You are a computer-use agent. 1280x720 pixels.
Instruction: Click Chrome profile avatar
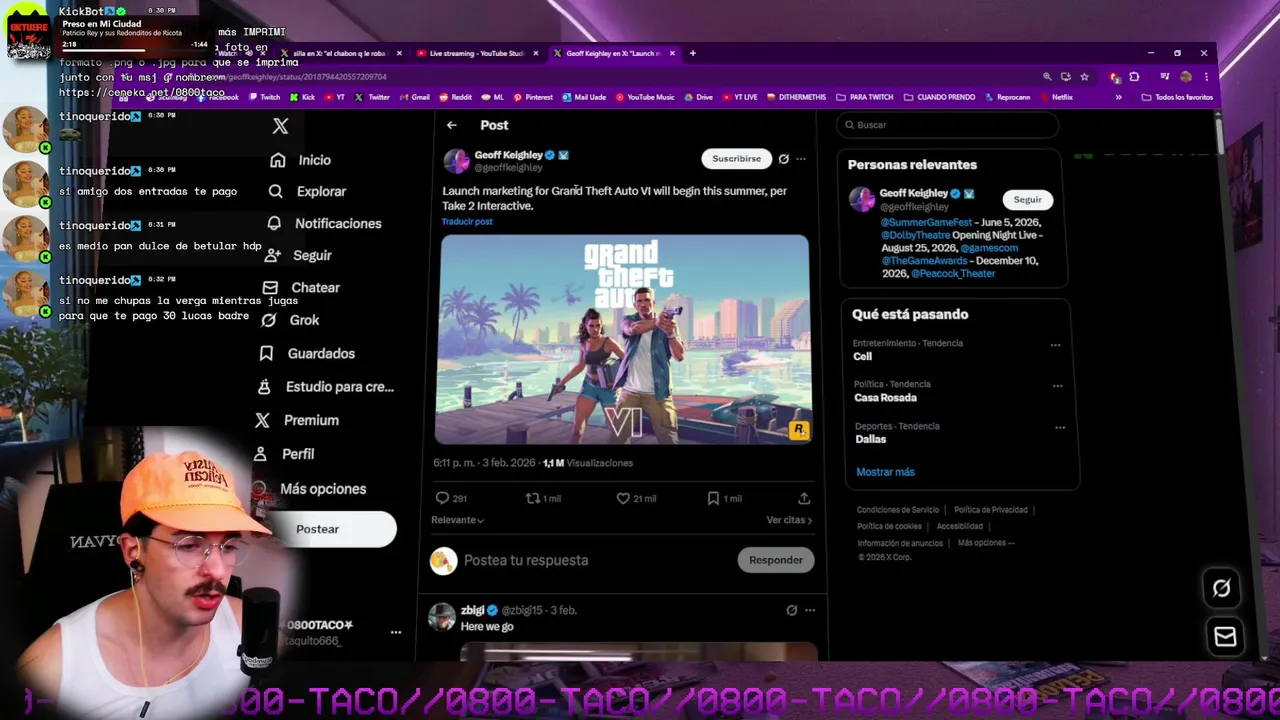[x=1186, y=76]
